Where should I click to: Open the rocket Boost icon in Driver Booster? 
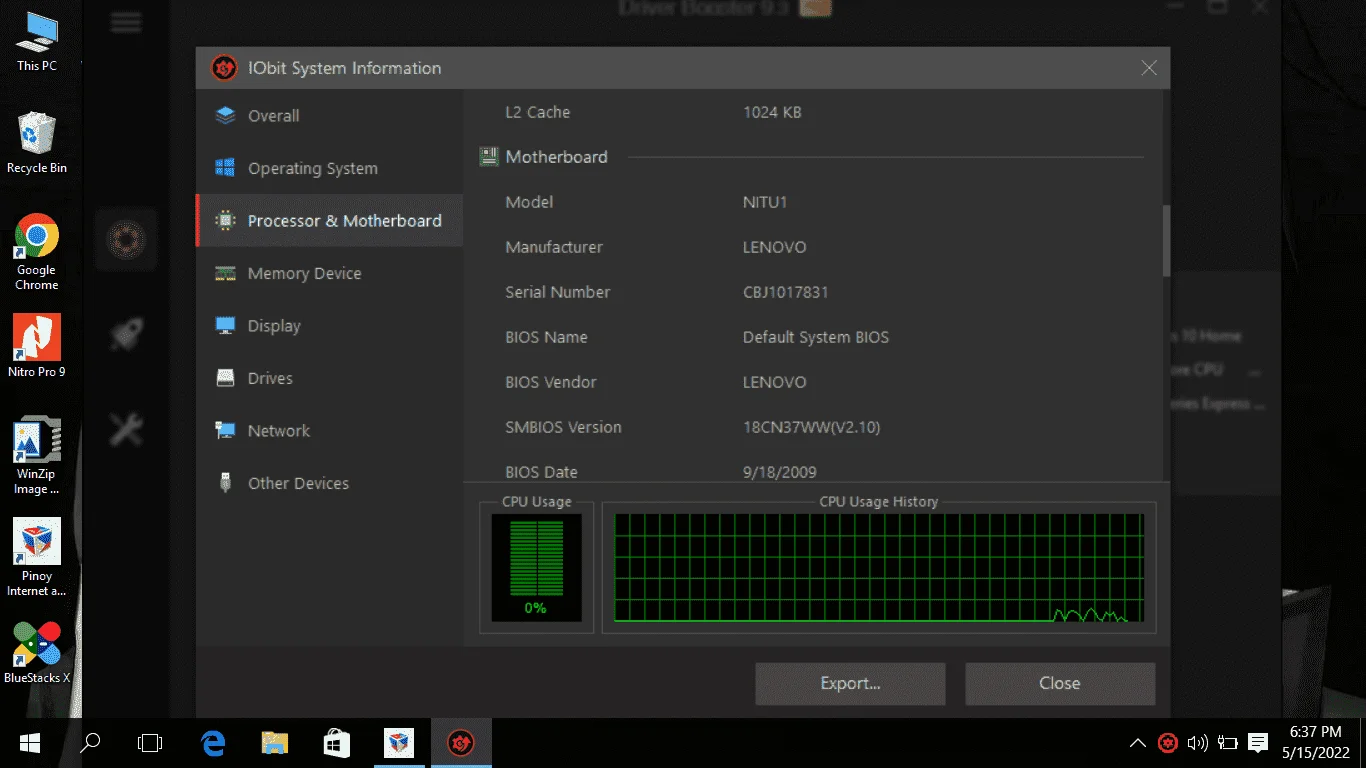click(126, 335)
